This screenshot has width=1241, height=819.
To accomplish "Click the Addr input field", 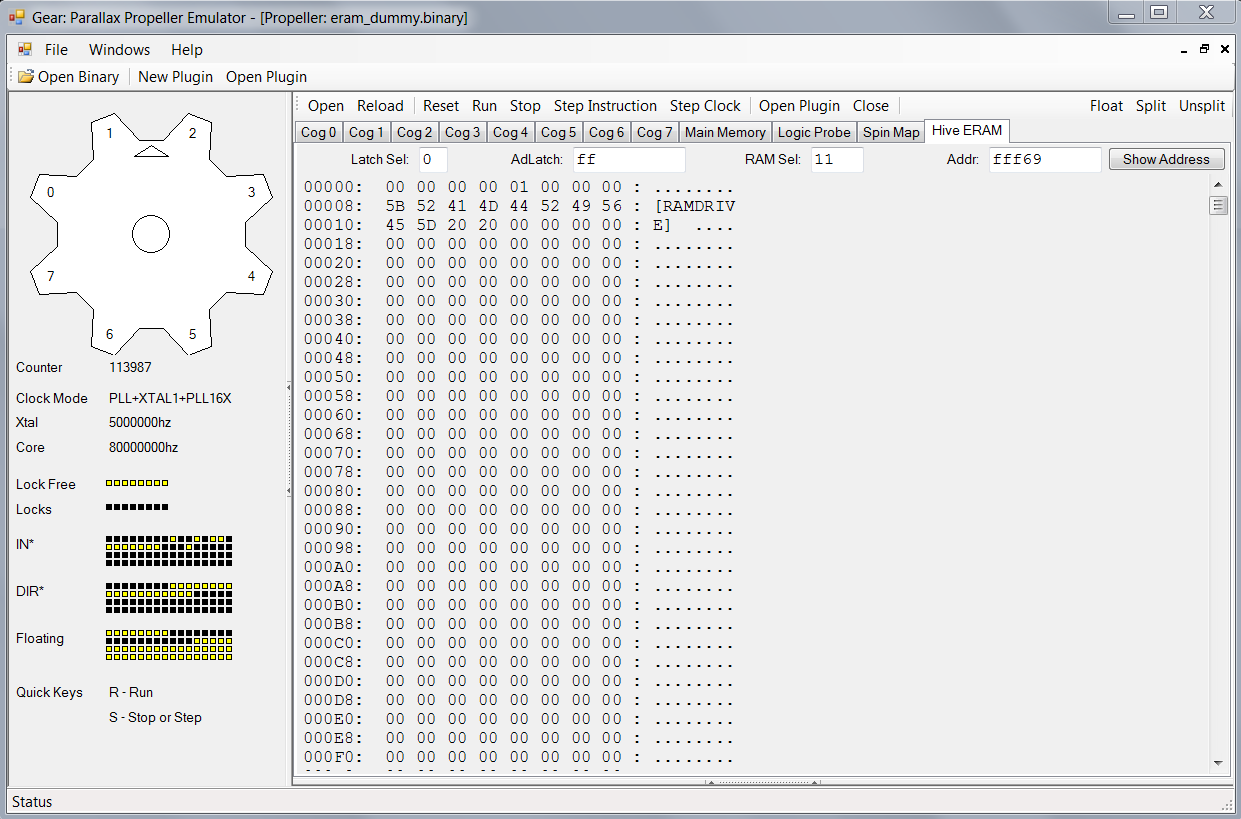I will point(1044,160).
